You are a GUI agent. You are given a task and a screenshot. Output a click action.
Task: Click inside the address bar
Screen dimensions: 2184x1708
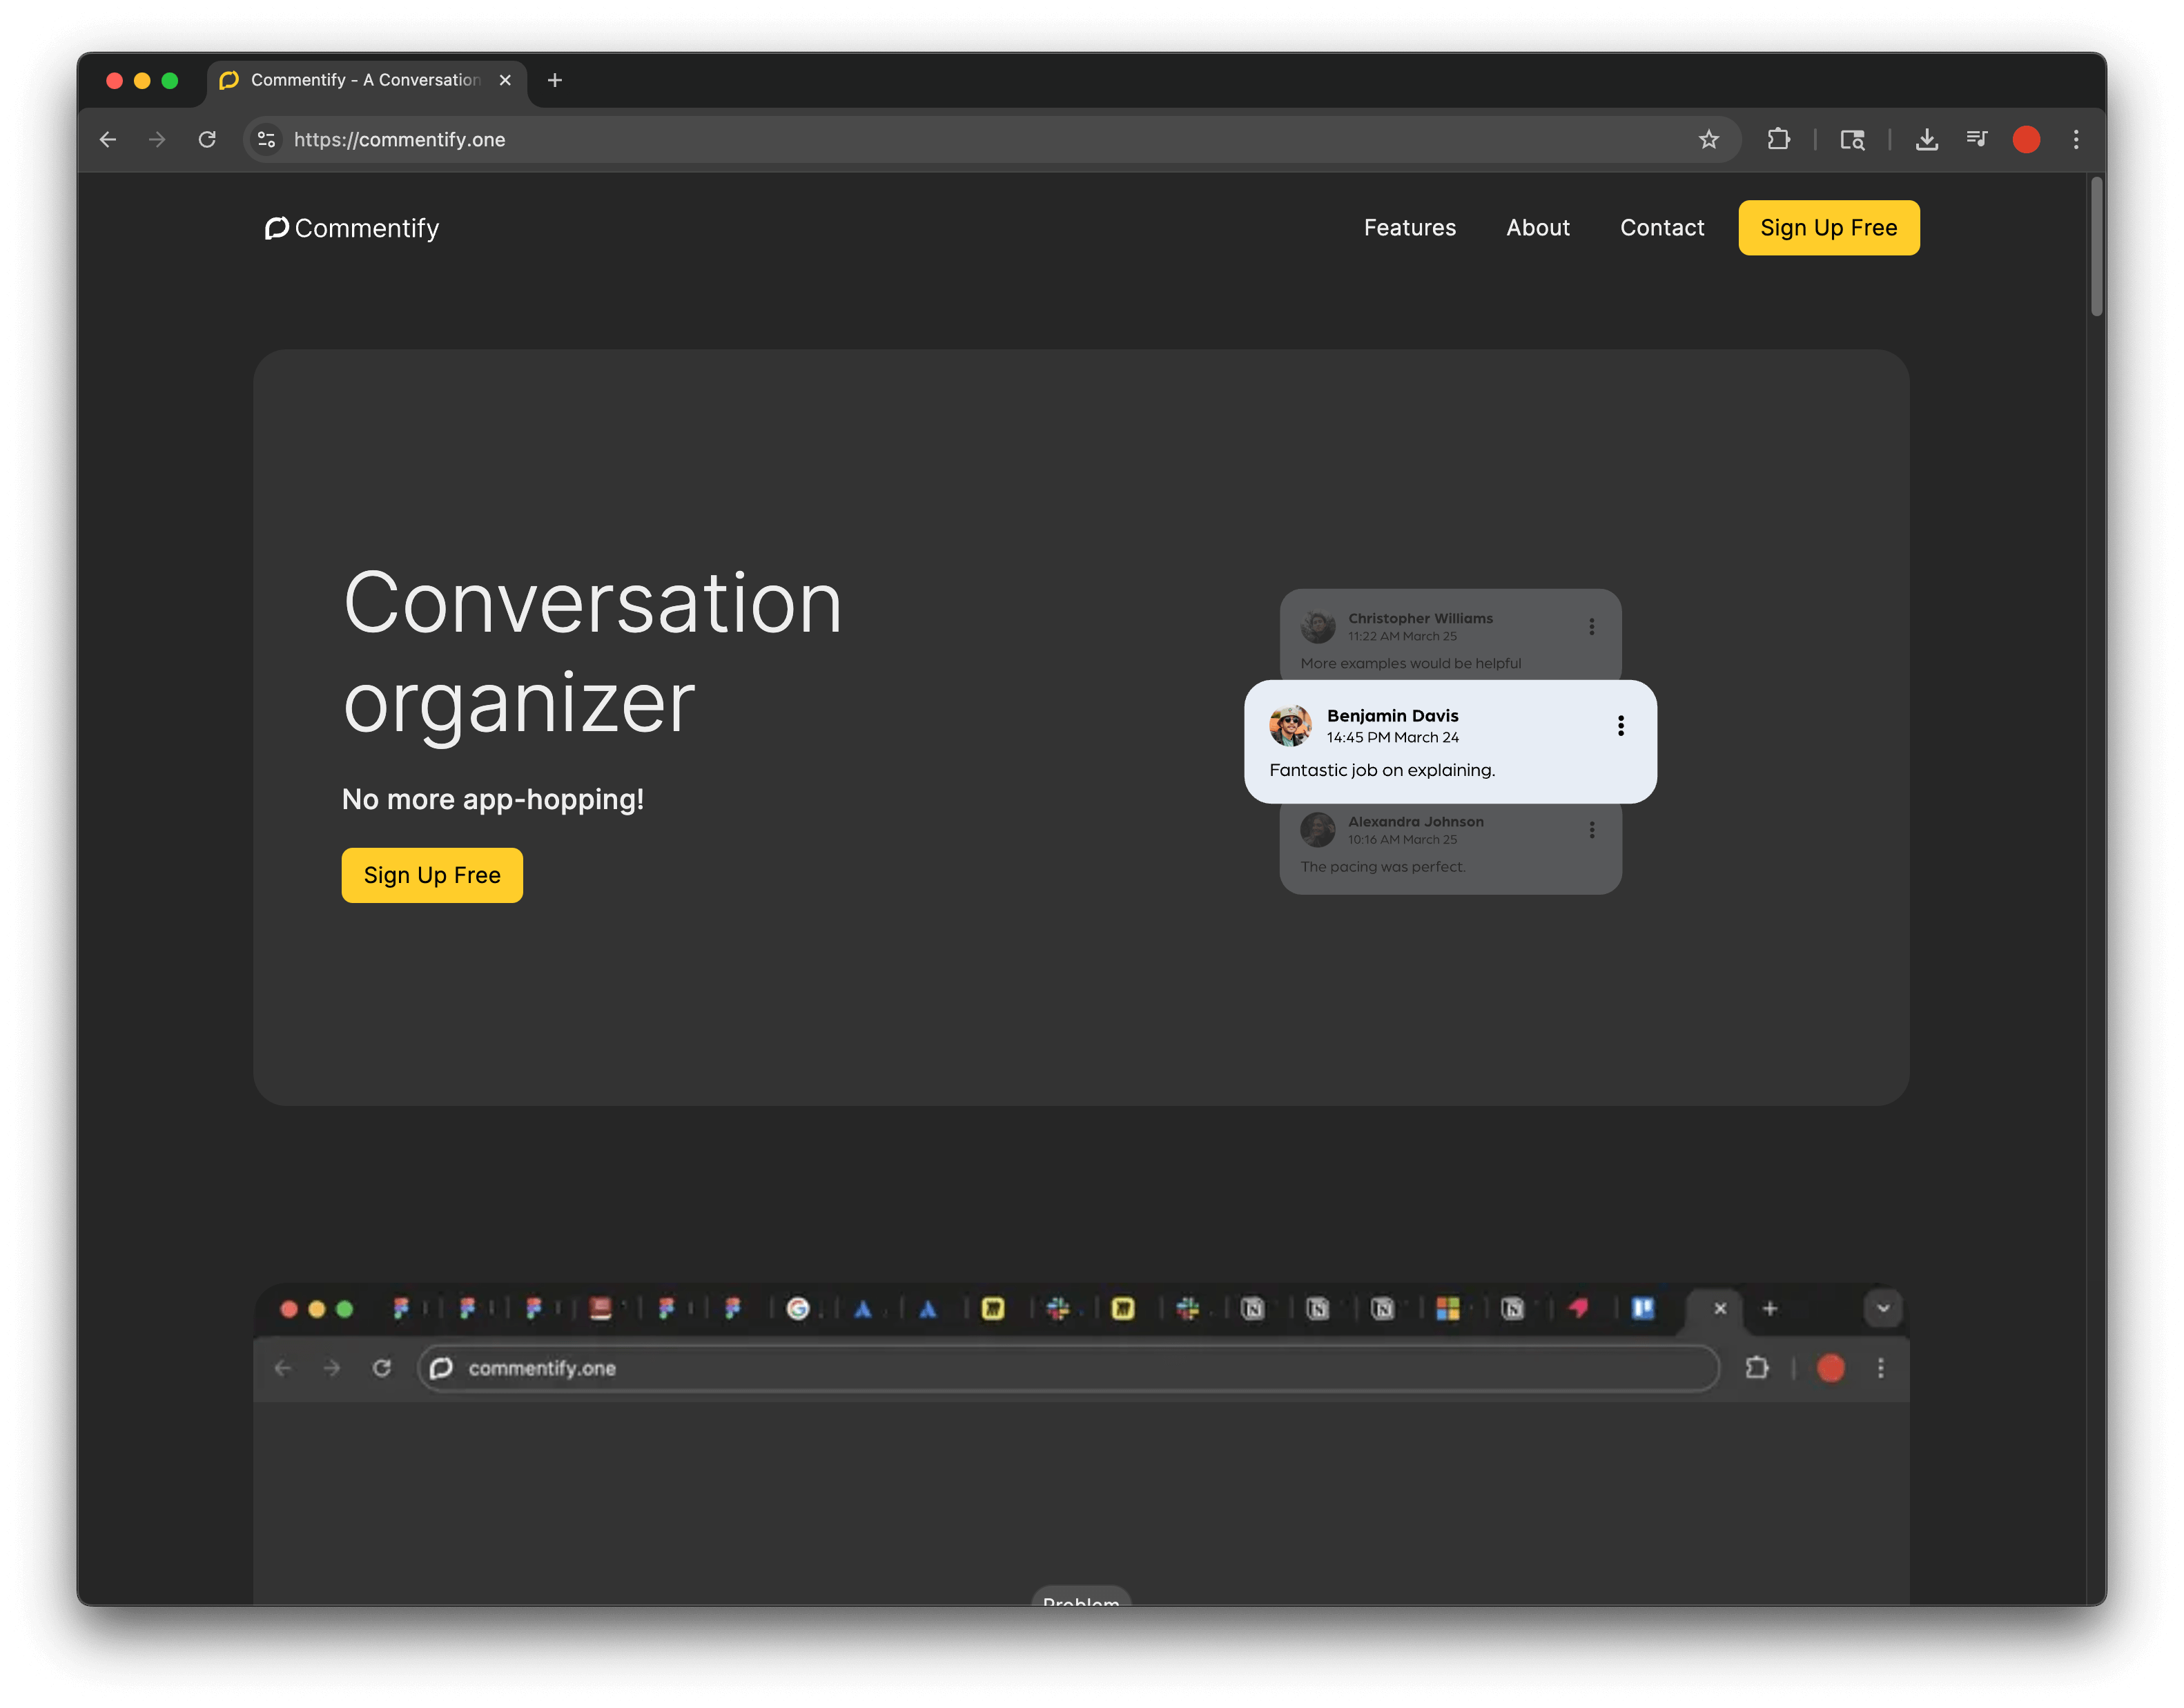(x=700, y=140)
